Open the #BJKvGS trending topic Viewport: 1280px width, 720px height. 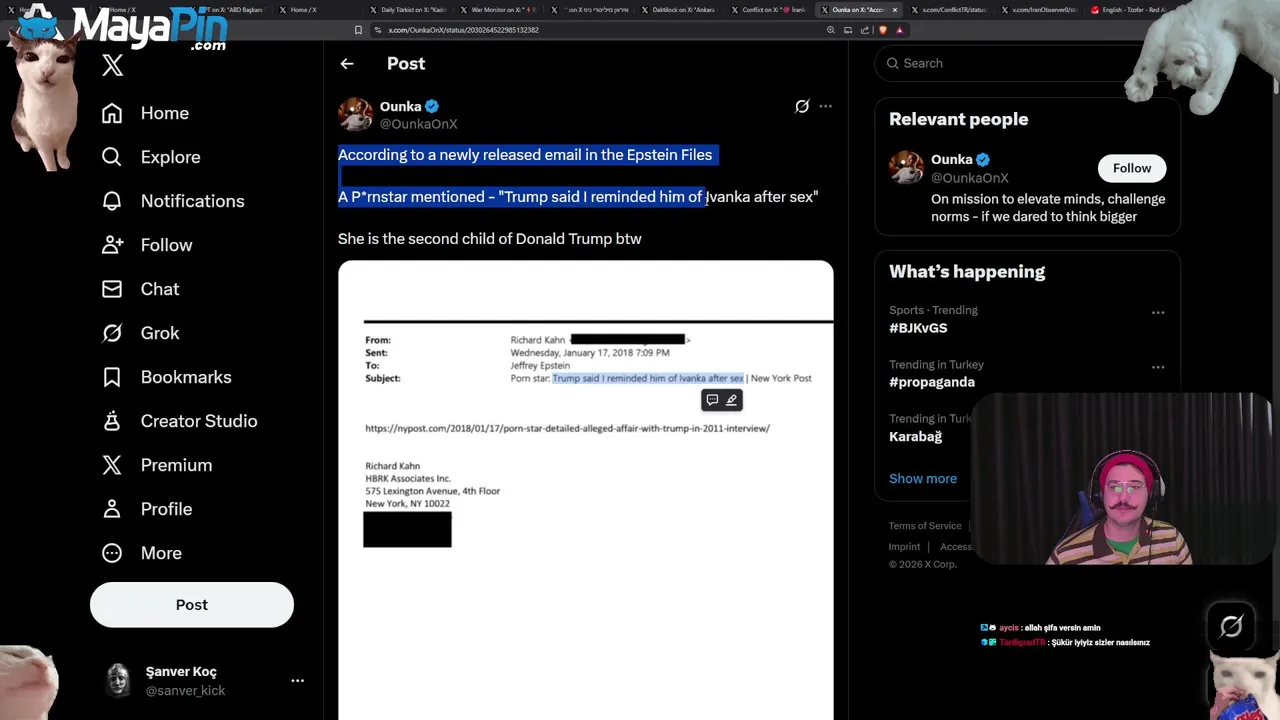[x=918, y=328]
